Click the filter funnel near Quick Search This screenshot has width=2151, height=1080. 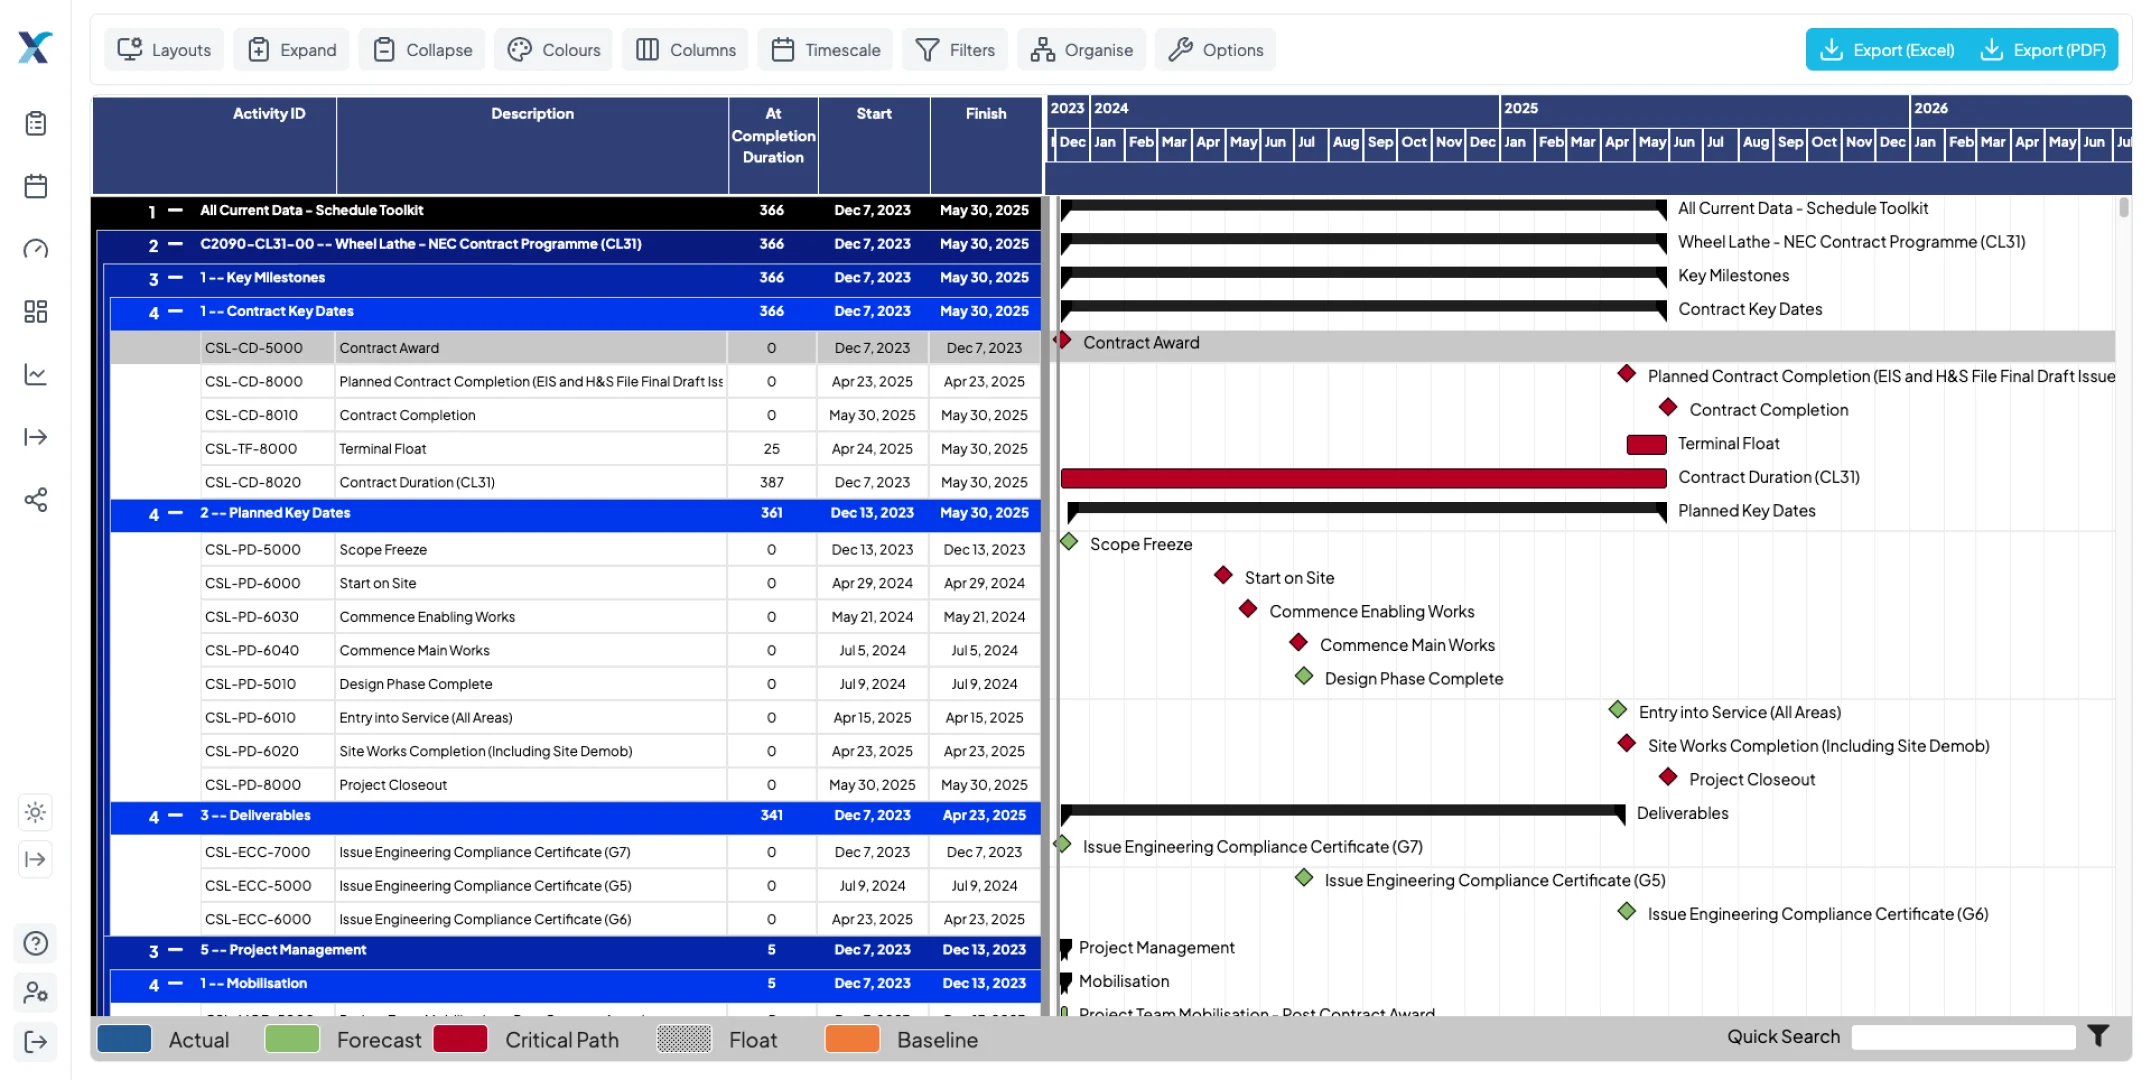[x=2098, y=1036]
